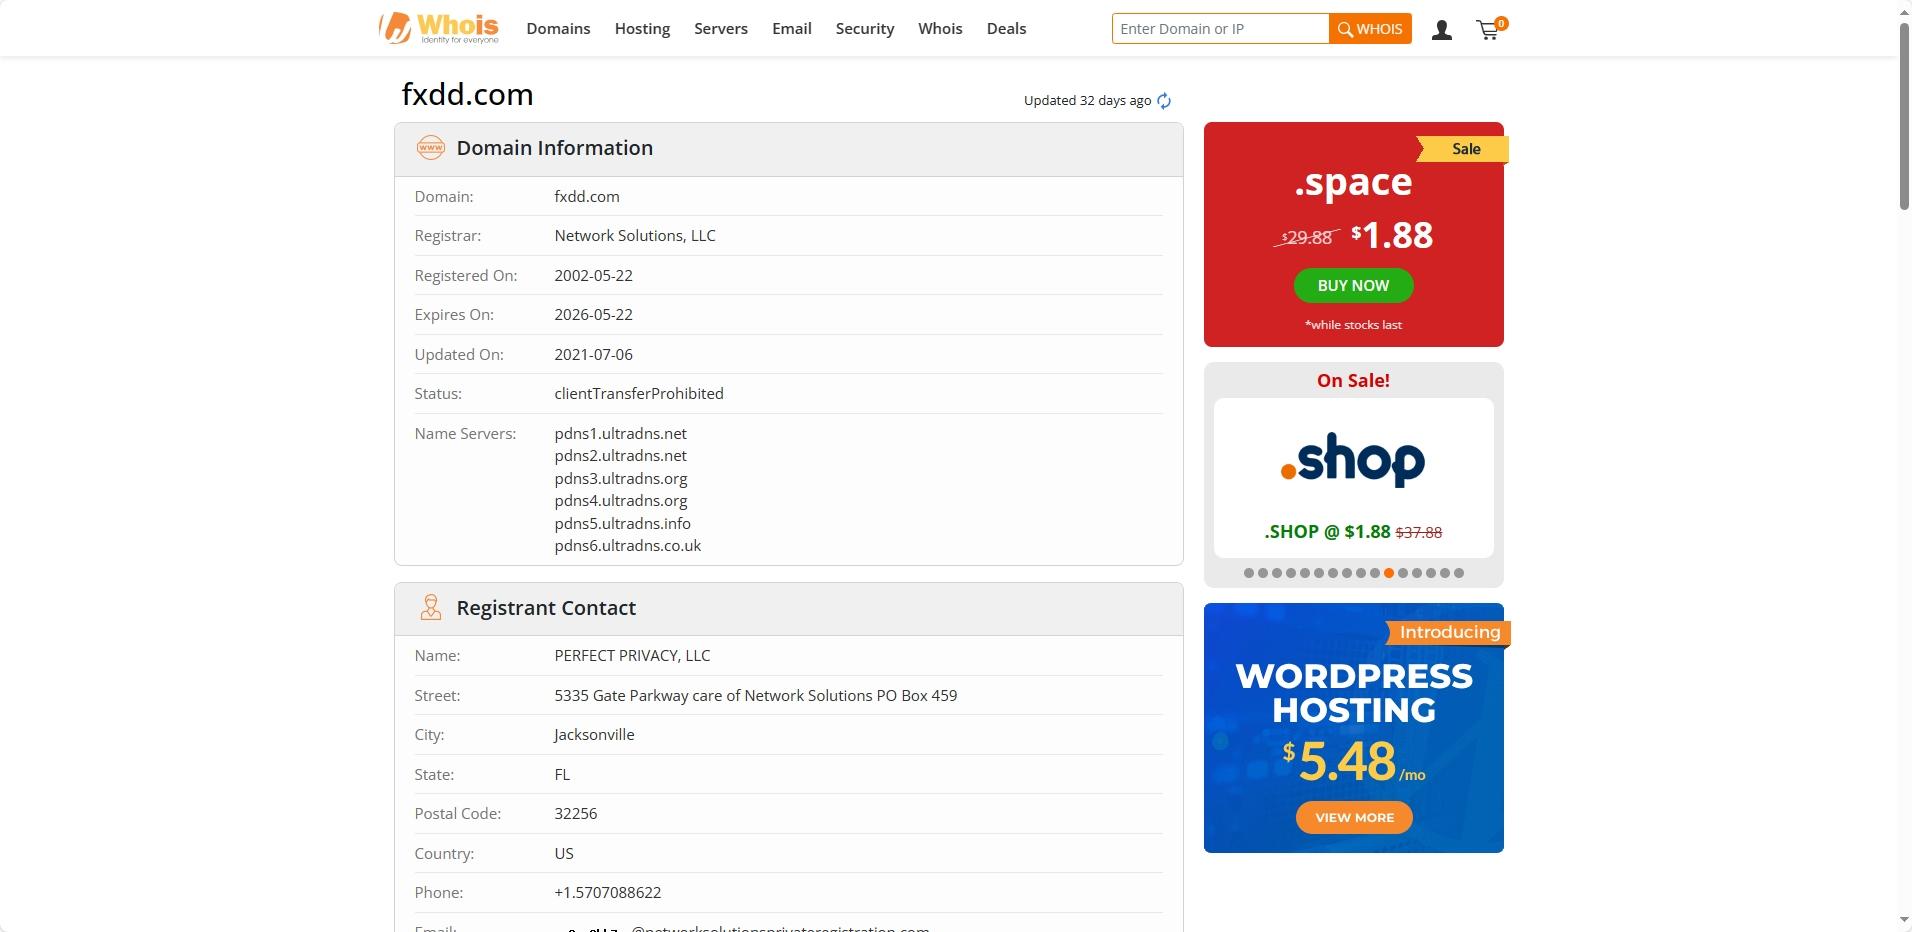
Task: Click the scrollbar down arrow
Action: pyautogui.click(x=1904, y=922)
